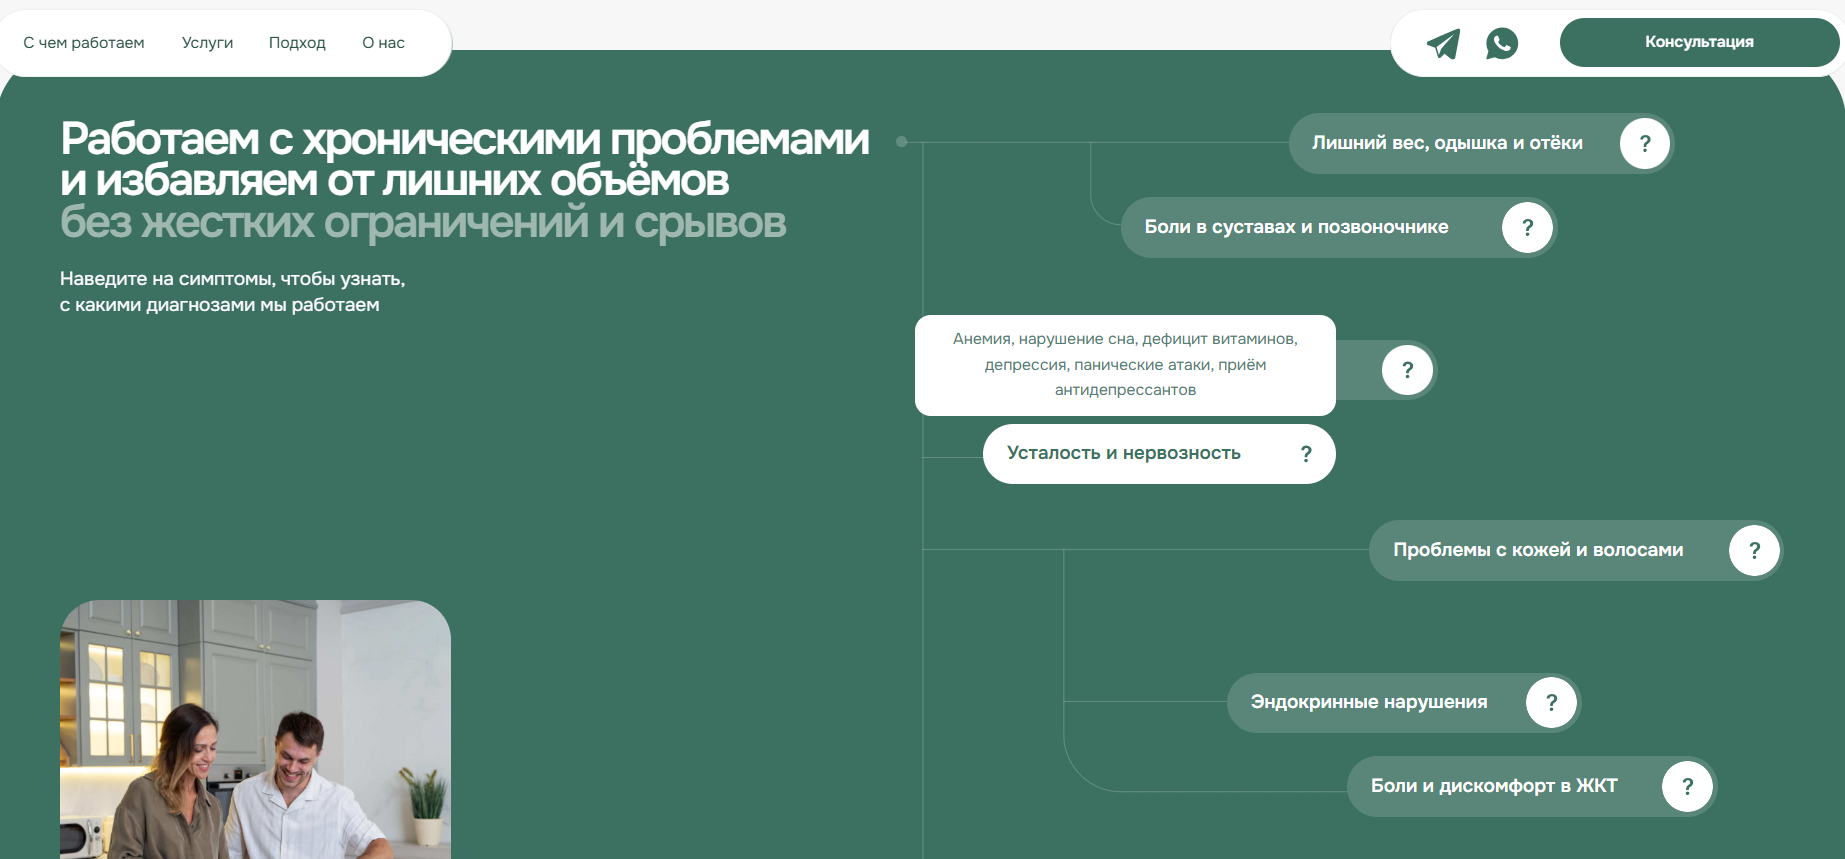
Task: Expand the Лишний вес, одышка и отёки label
Action: (1446, 143)
